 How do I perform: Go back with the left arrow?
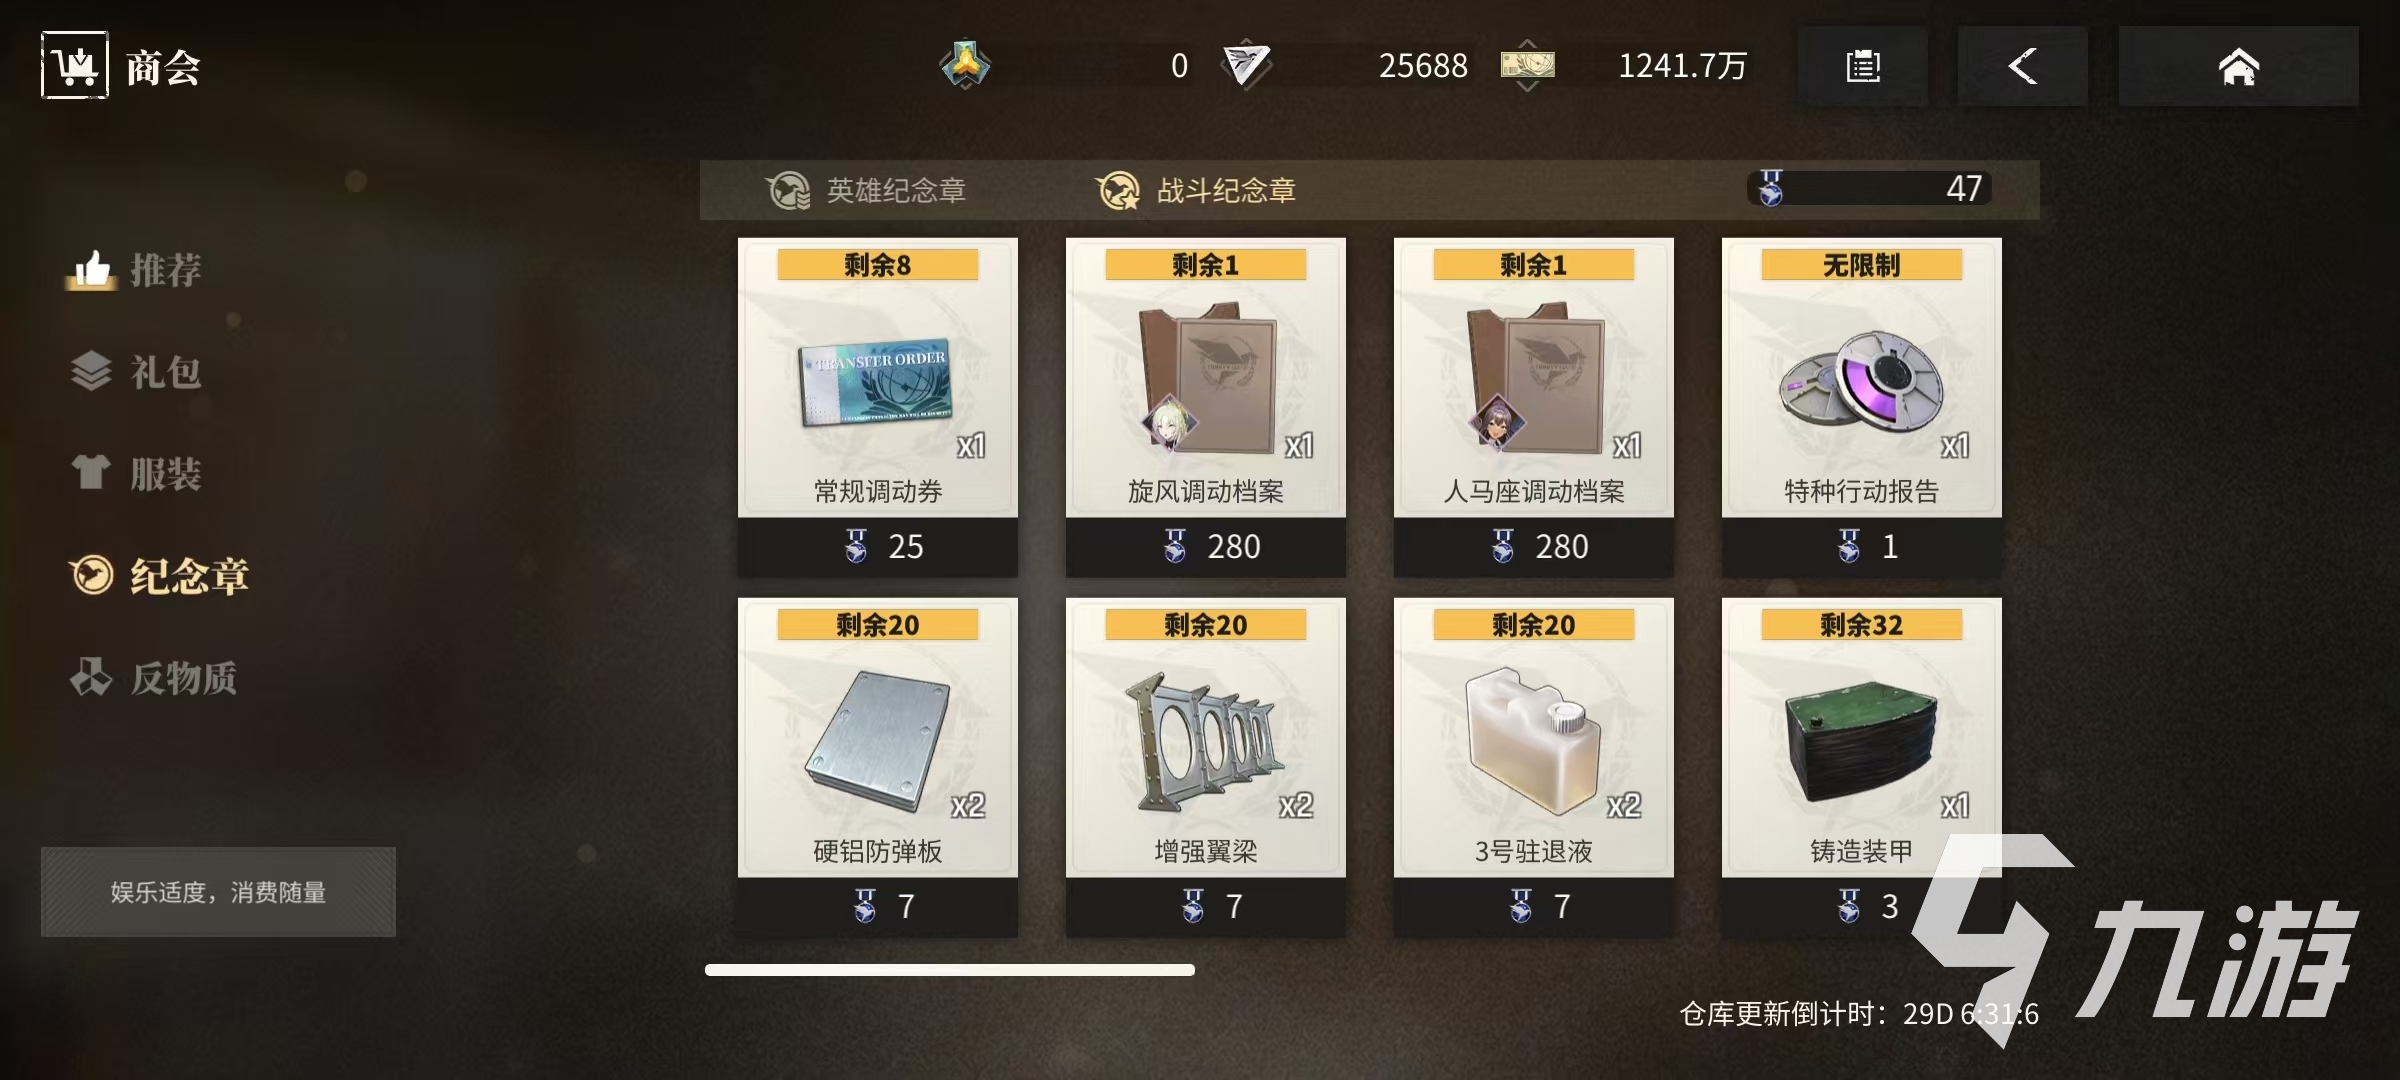click(x=2022, y=67)
